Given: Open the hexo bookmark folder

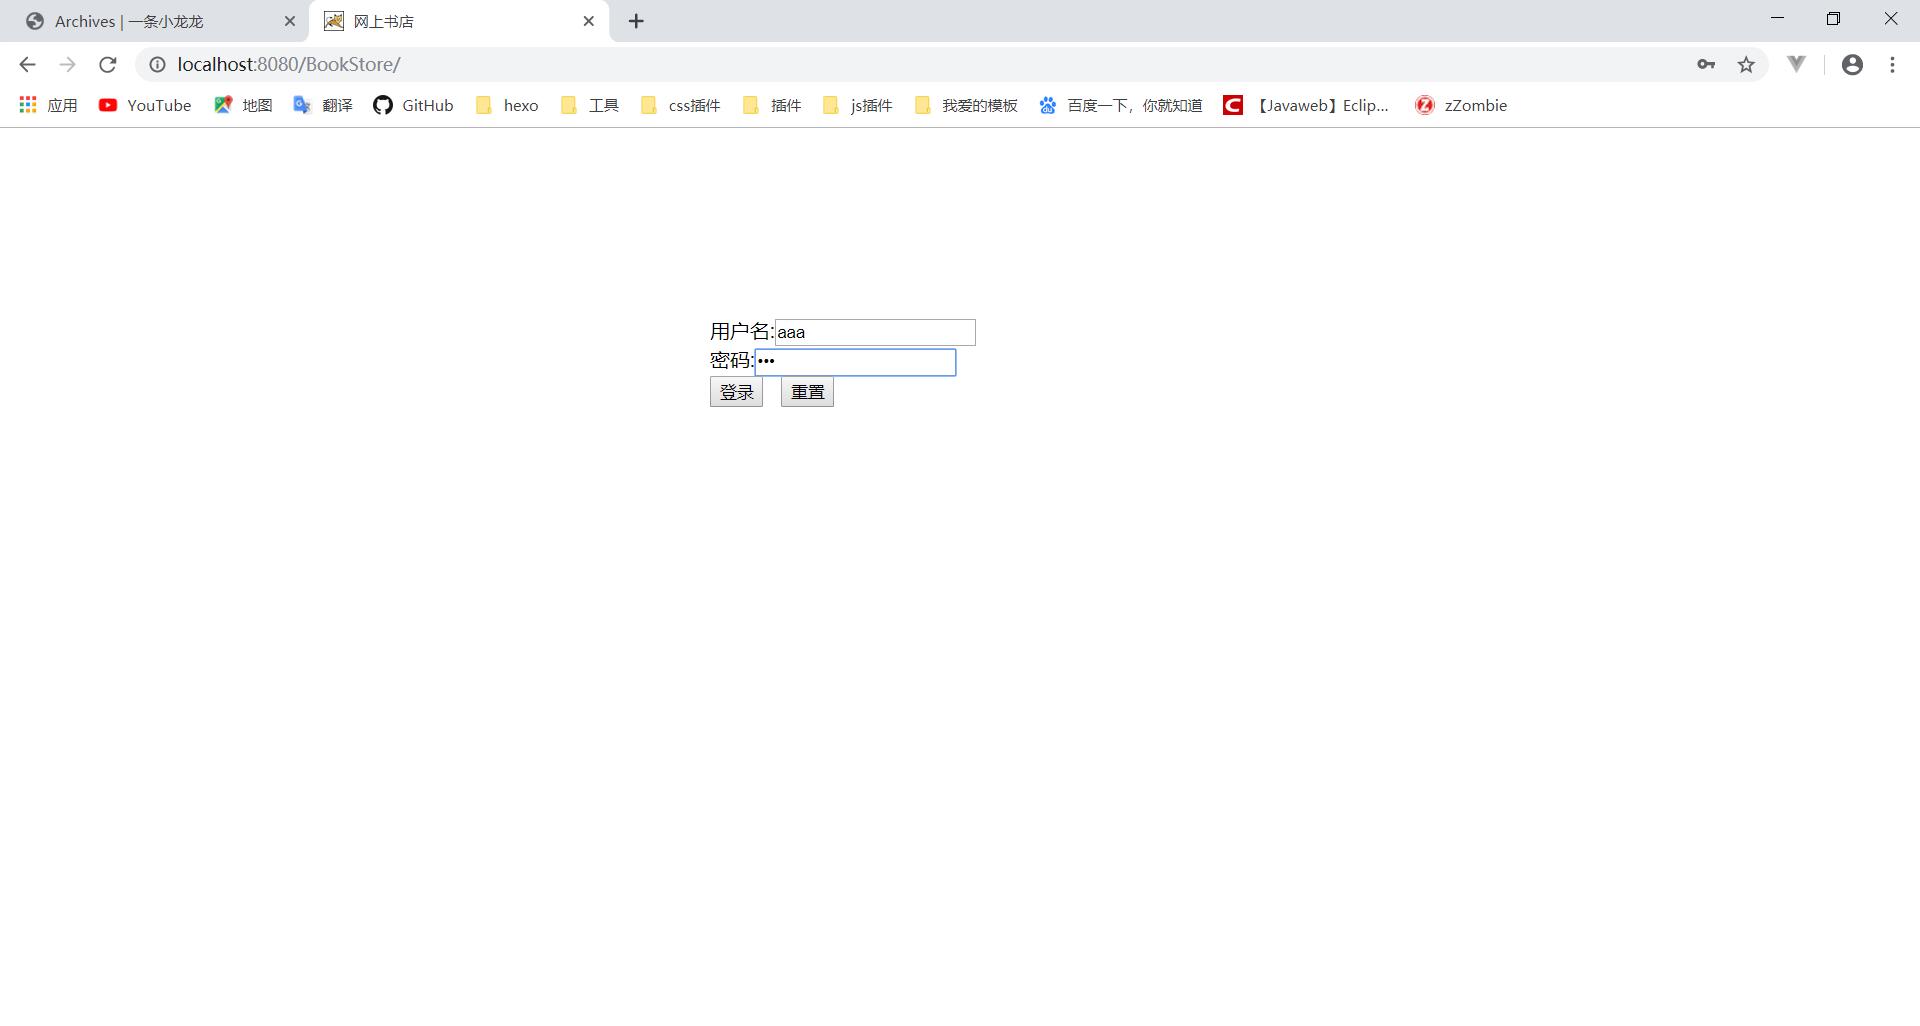Looking at the screenshot, I should click(x=507, y=105).
